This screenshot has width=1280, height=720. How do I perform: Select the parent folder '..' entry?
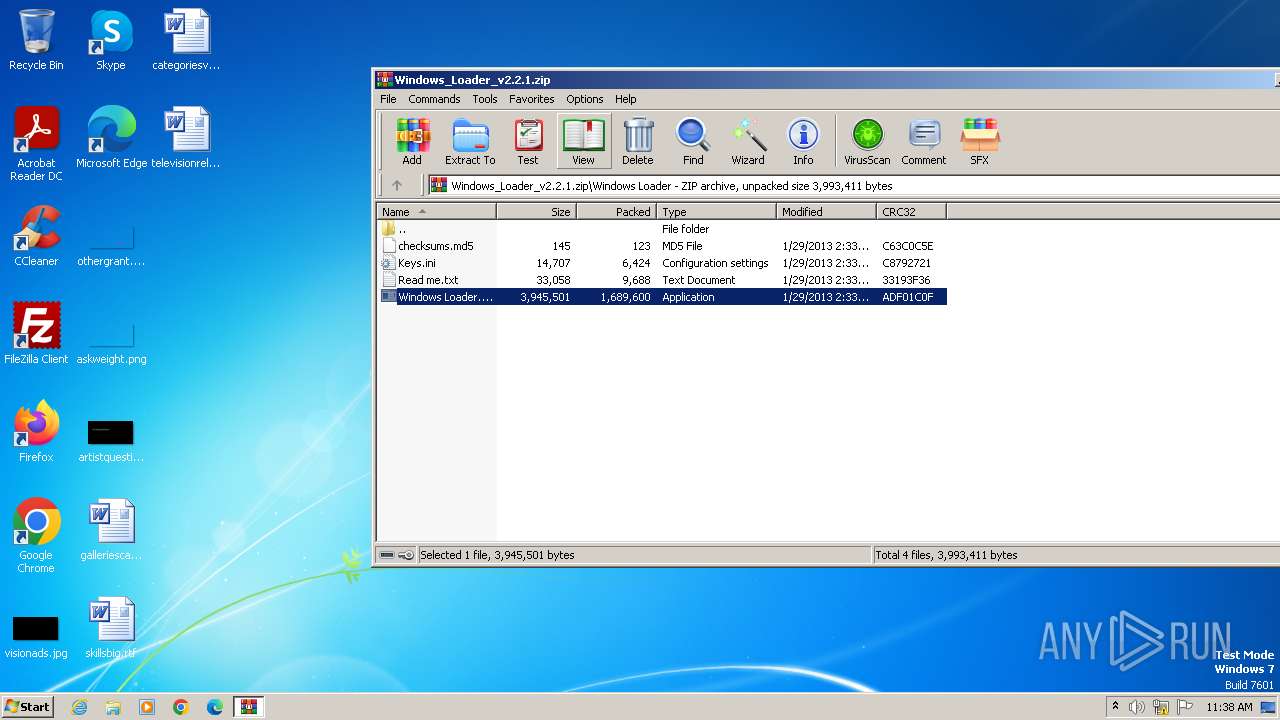pos(662,229)
